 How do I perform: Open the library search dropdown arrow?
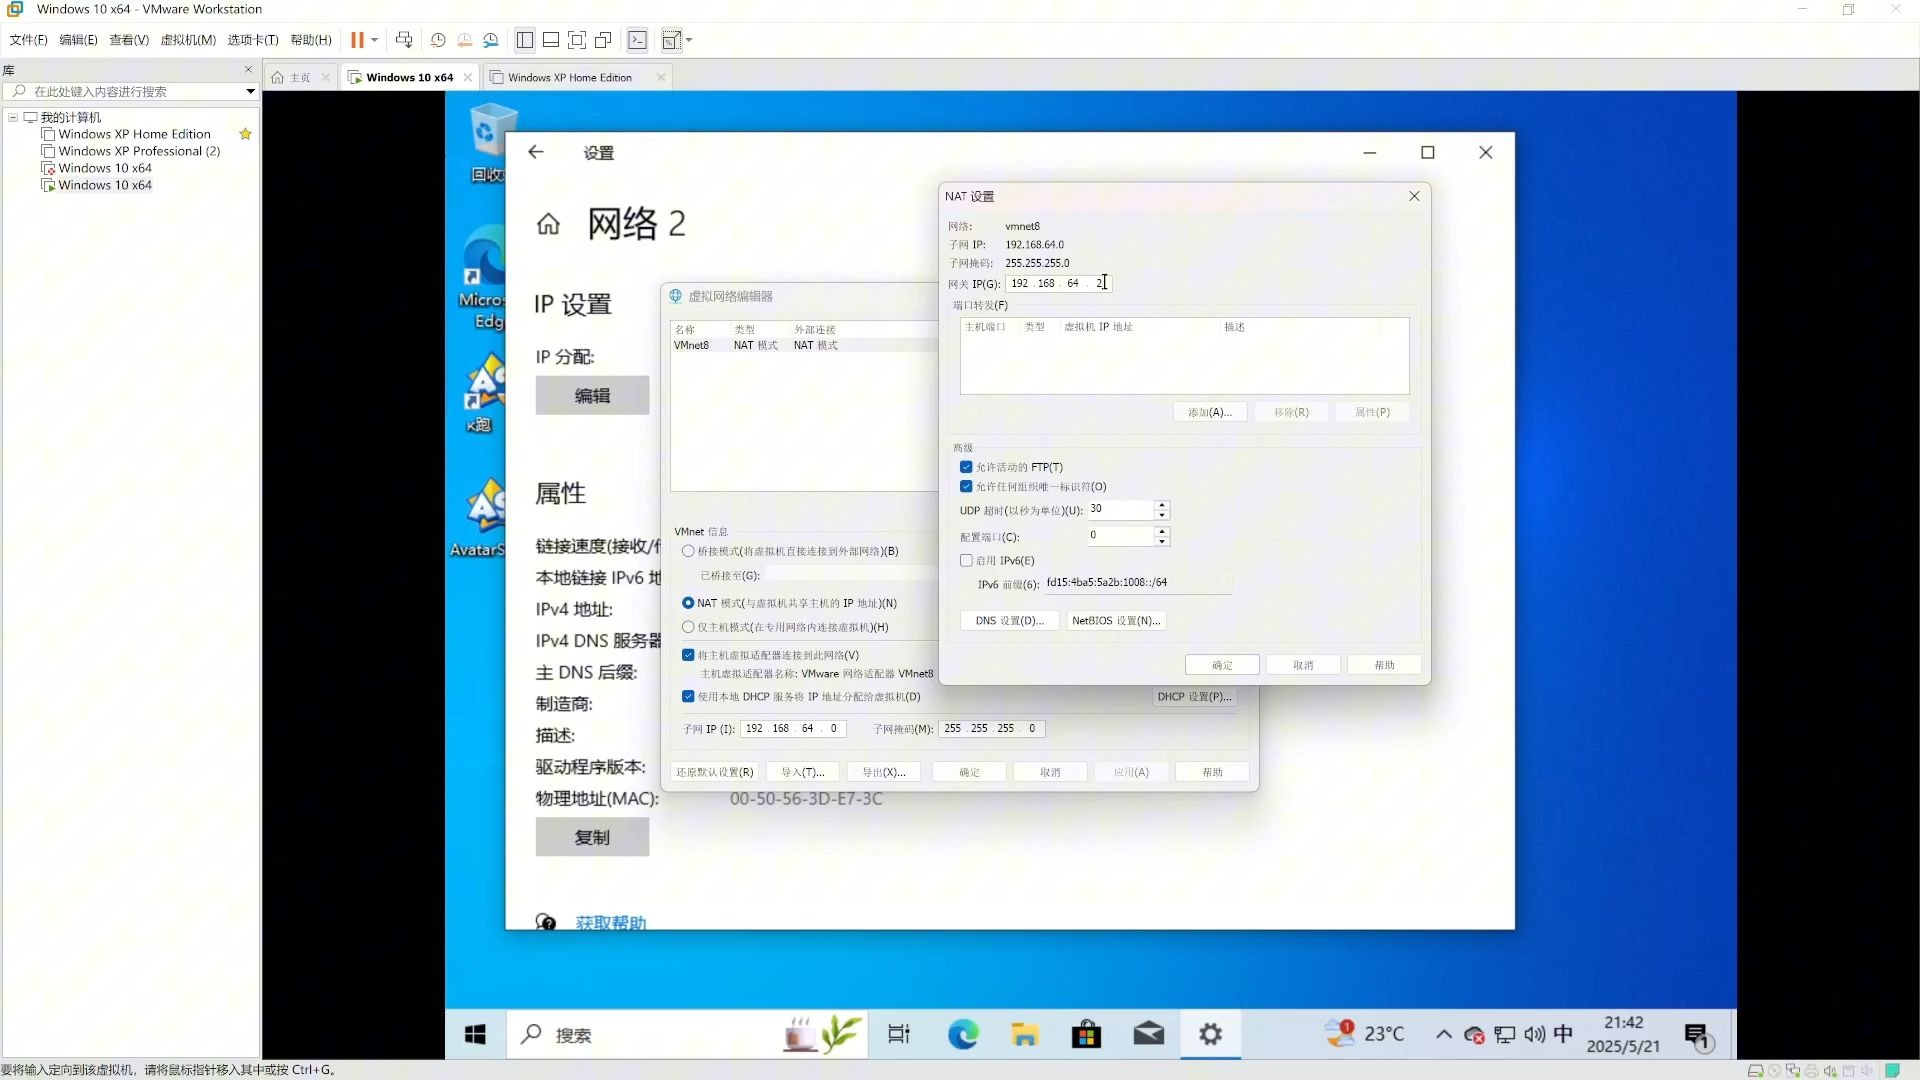coord(250,91)
